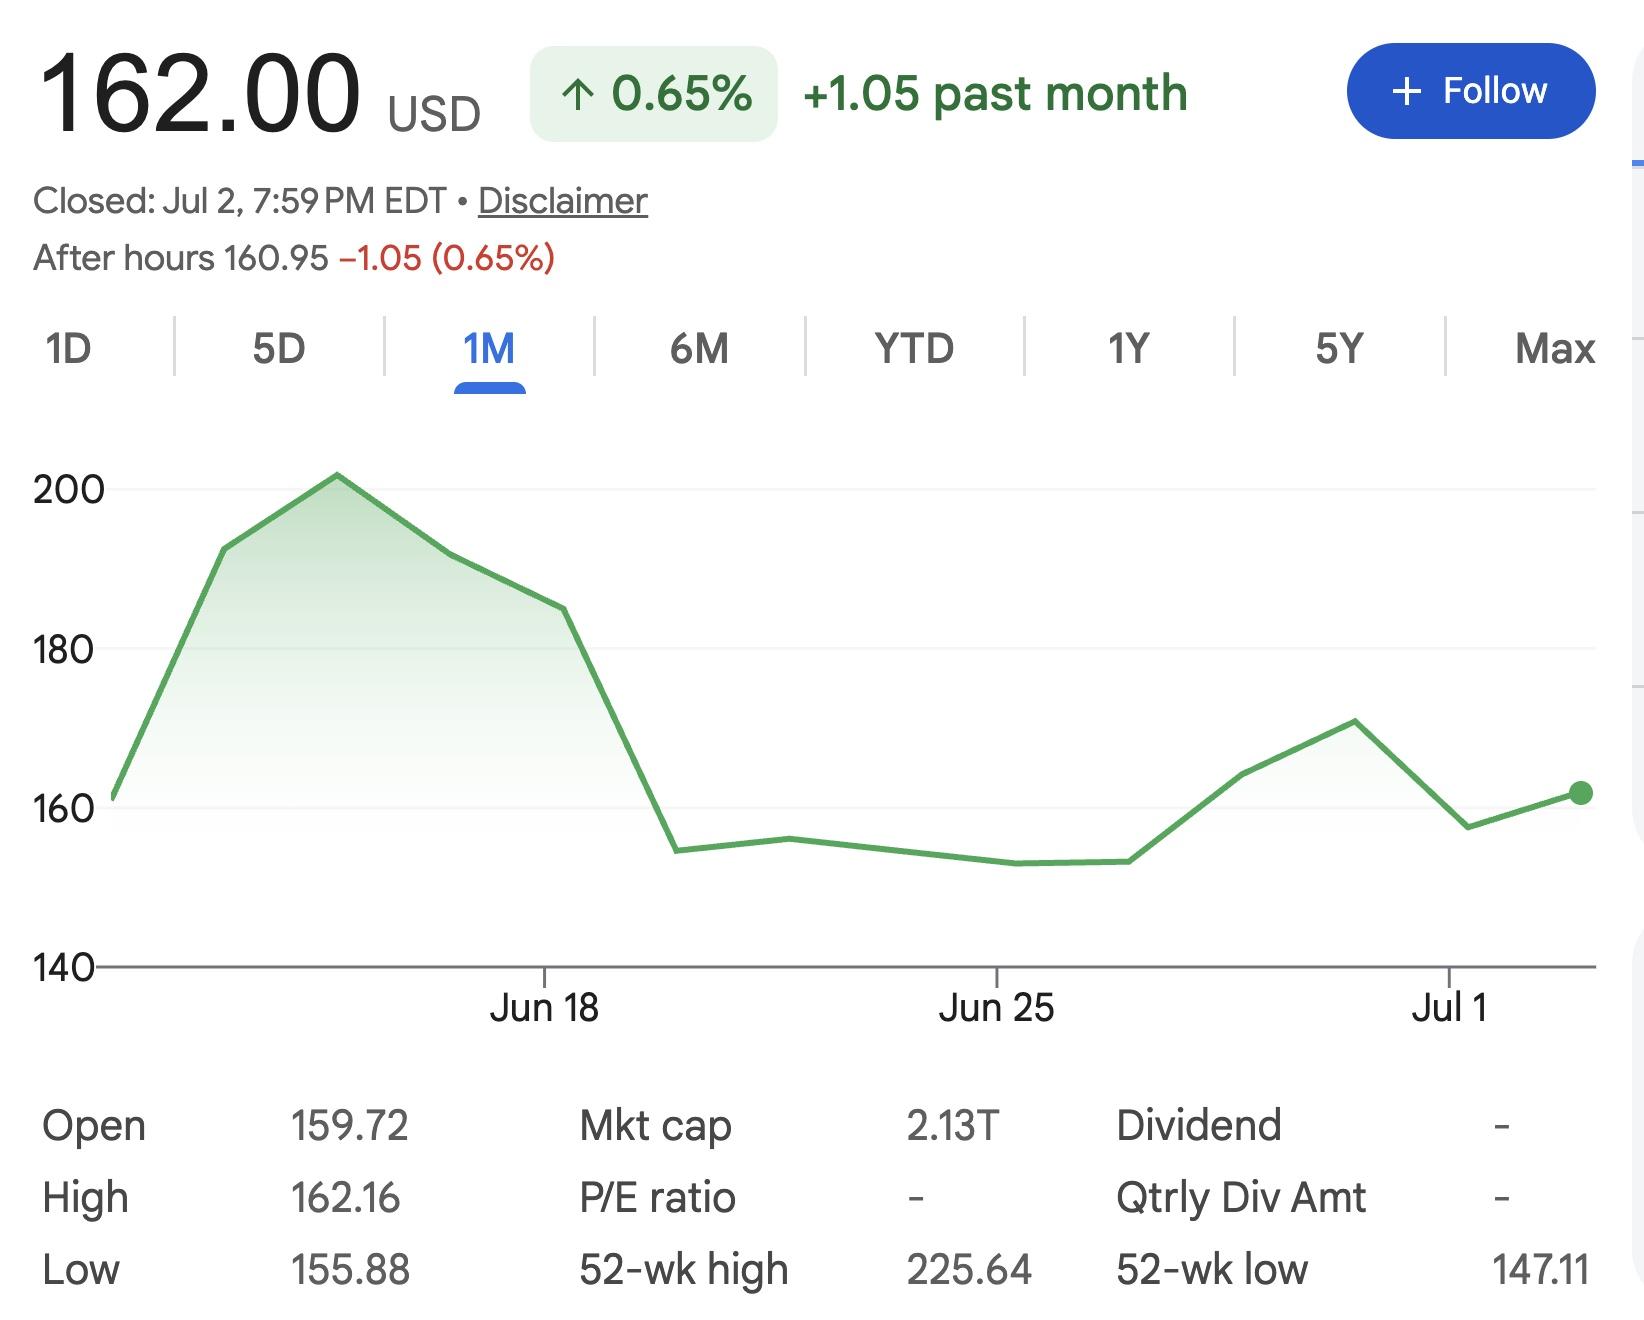
Task: Switch to the 1Y chart range
Action: click(1128, 348)
